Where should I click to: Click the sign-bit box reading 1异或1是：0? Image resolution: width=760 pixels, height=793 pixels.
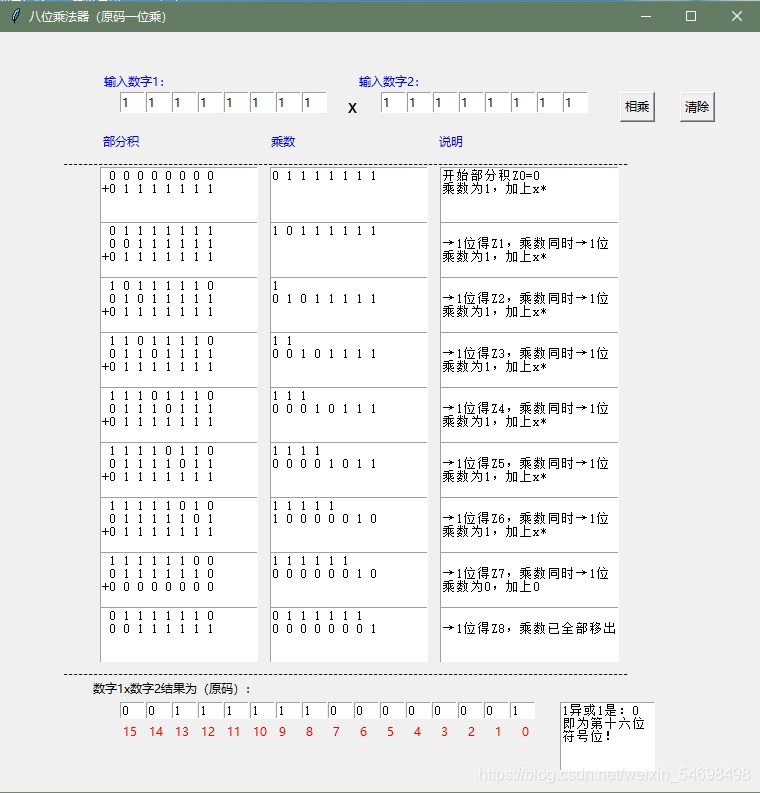[x=607, y=736]
